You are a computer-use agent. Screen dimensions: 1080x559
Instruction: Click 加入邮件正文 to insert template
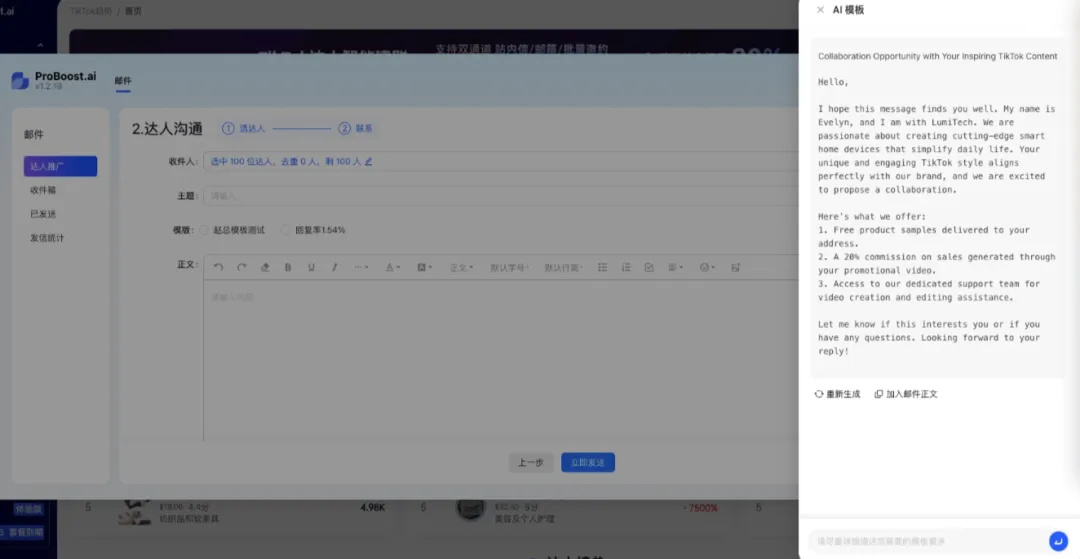pyautogui.click(x=906, y=394)
